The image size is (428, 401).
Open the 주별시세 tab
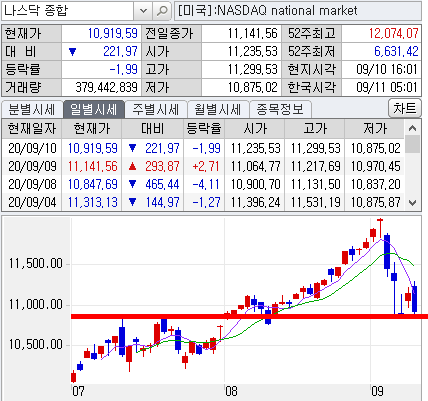click(156, 109)
